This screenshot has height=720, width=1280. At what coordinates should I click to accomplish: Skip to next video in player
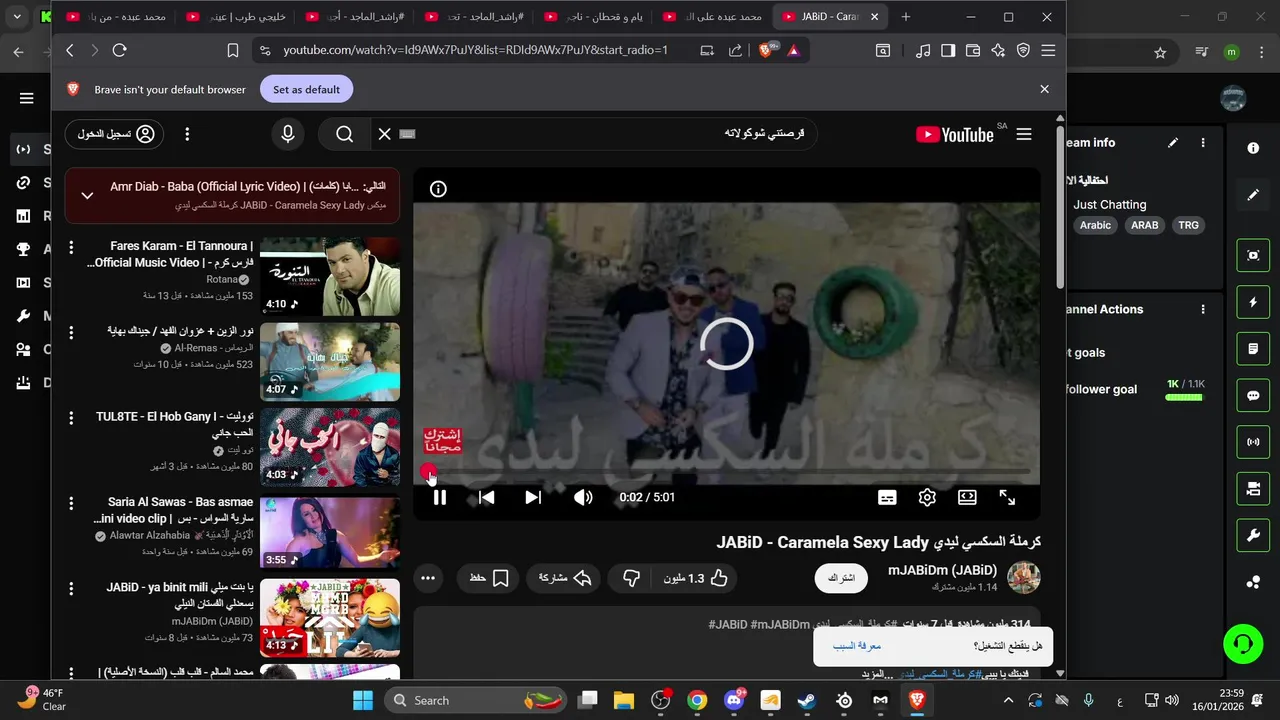point(533,497)
